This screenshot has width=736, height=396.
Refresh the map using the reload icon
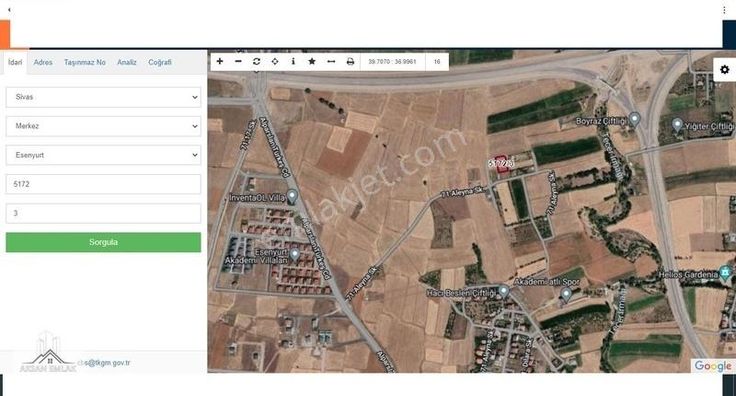pos(256,61)
